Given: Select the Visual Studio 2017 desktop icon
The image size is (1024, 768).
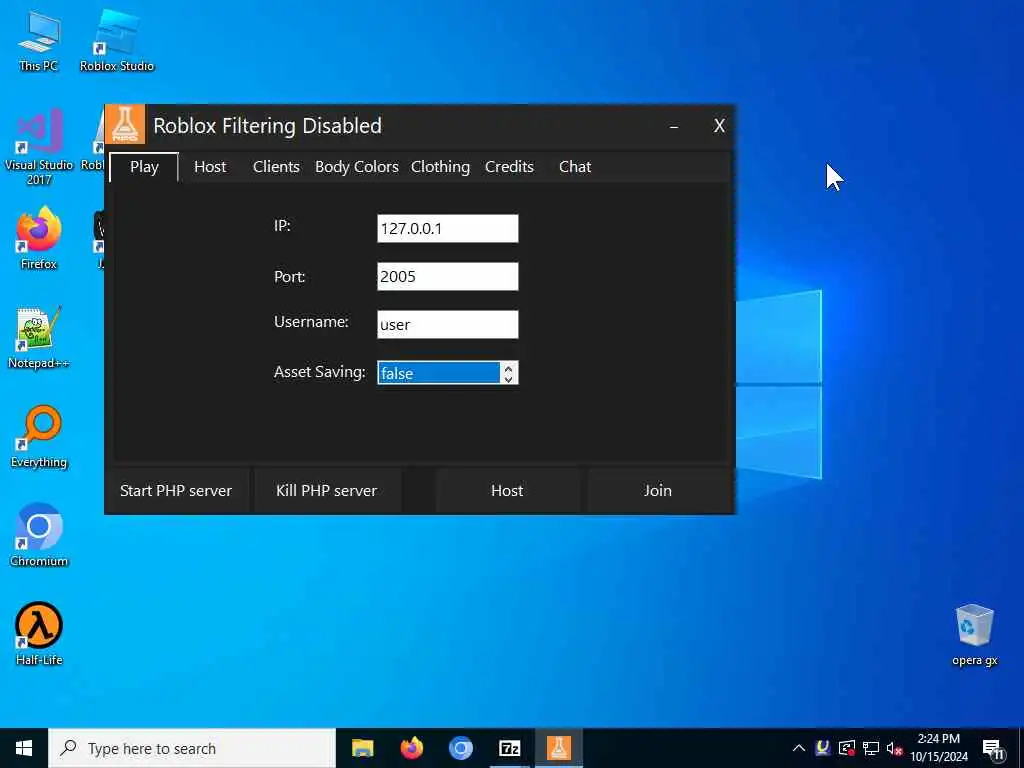Looking at the screenshot, I should pyautogui.click(x=39, y=148).
